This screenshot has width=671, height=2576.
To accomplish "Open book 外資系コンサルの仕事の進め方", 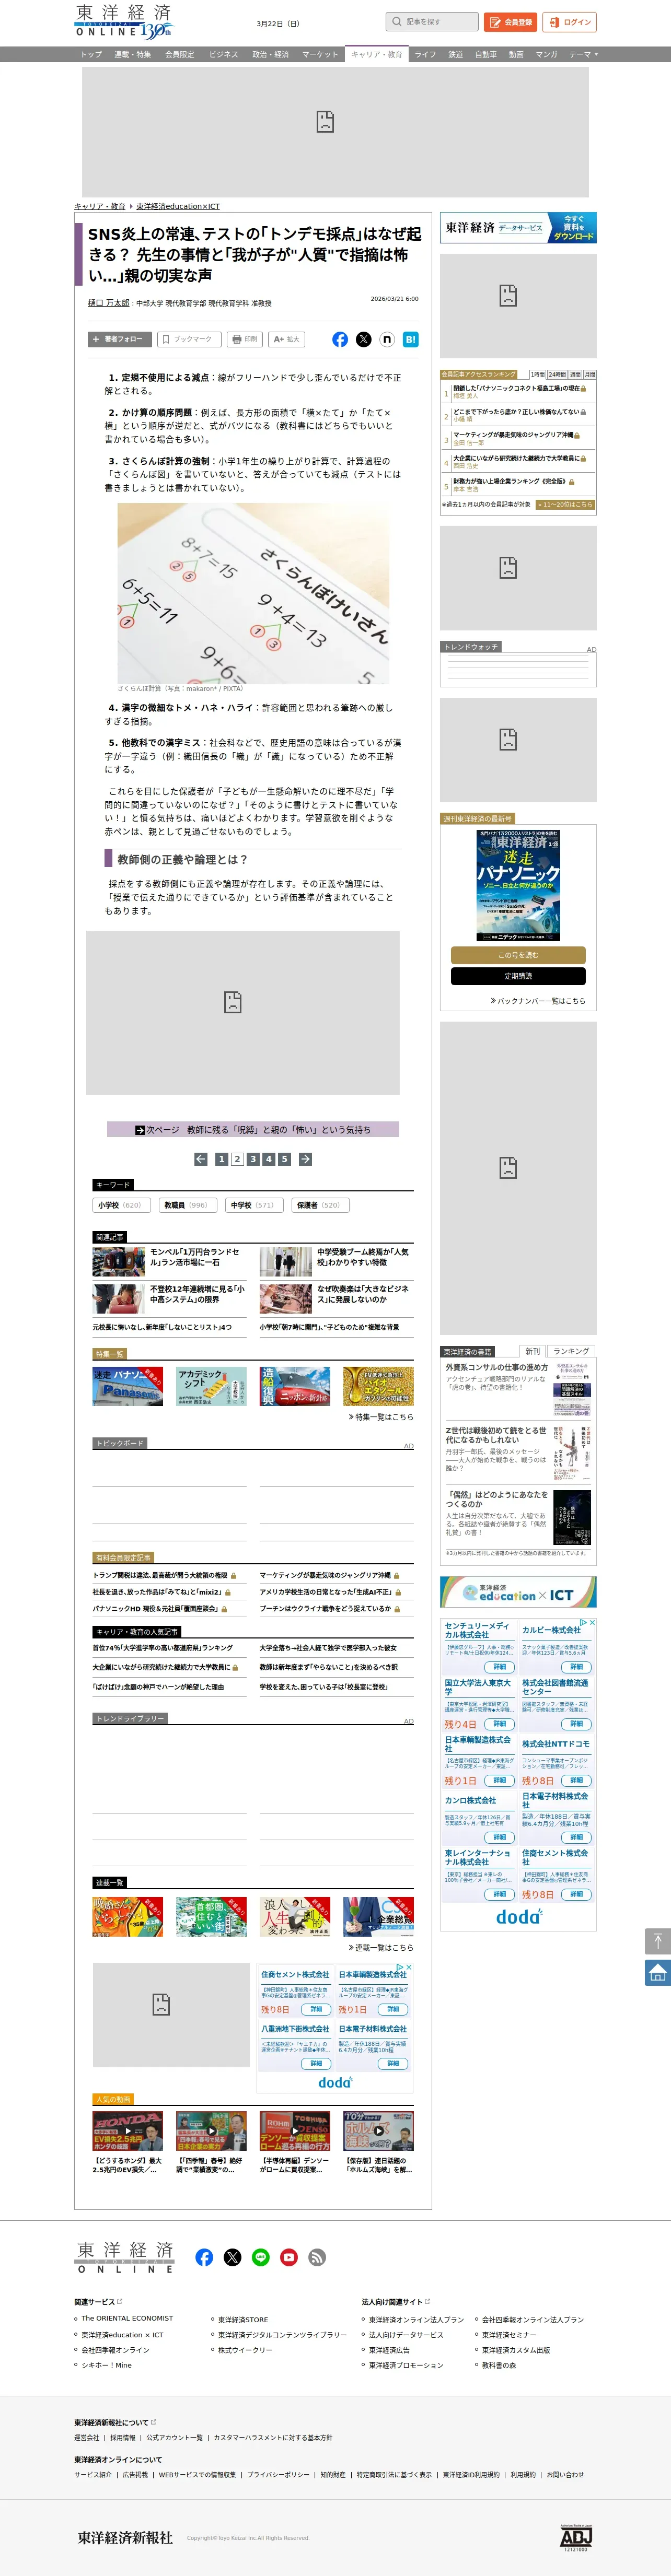I will (x=497, y=1367).
